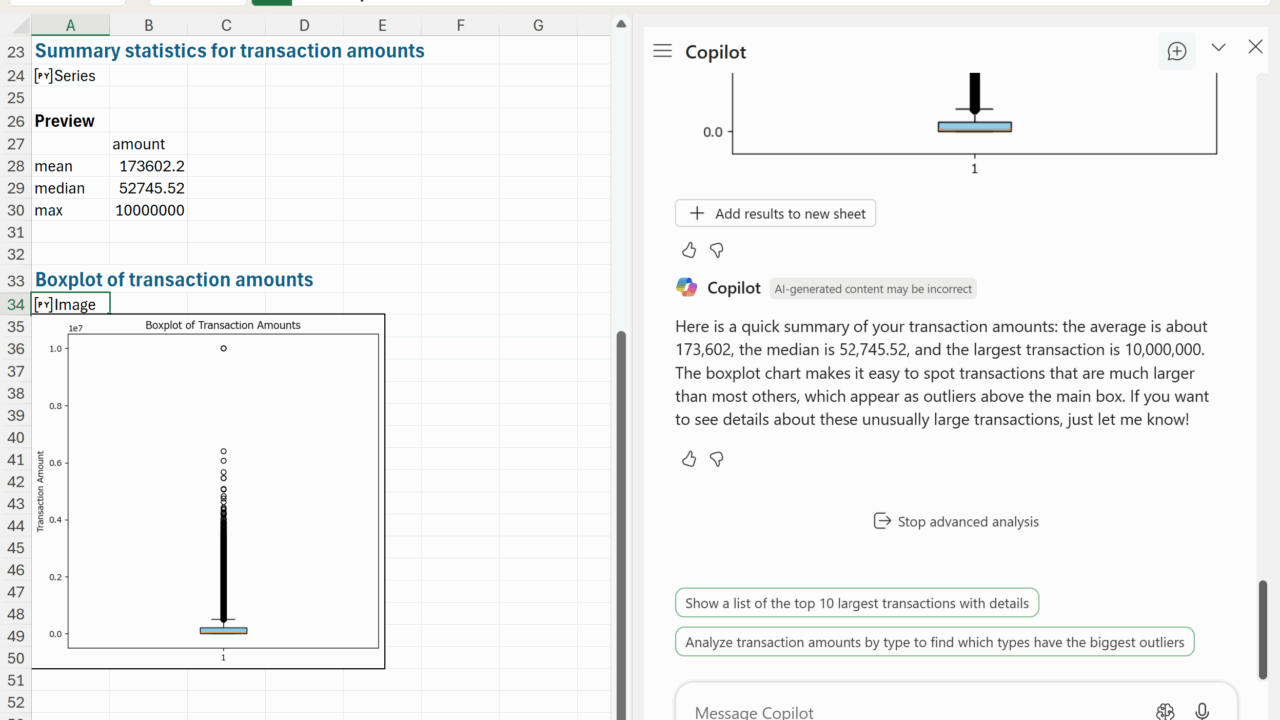Open the Copilot hamburger menu
The width and height of the screenshot is (1280, 720).
(x=662, y=51)
